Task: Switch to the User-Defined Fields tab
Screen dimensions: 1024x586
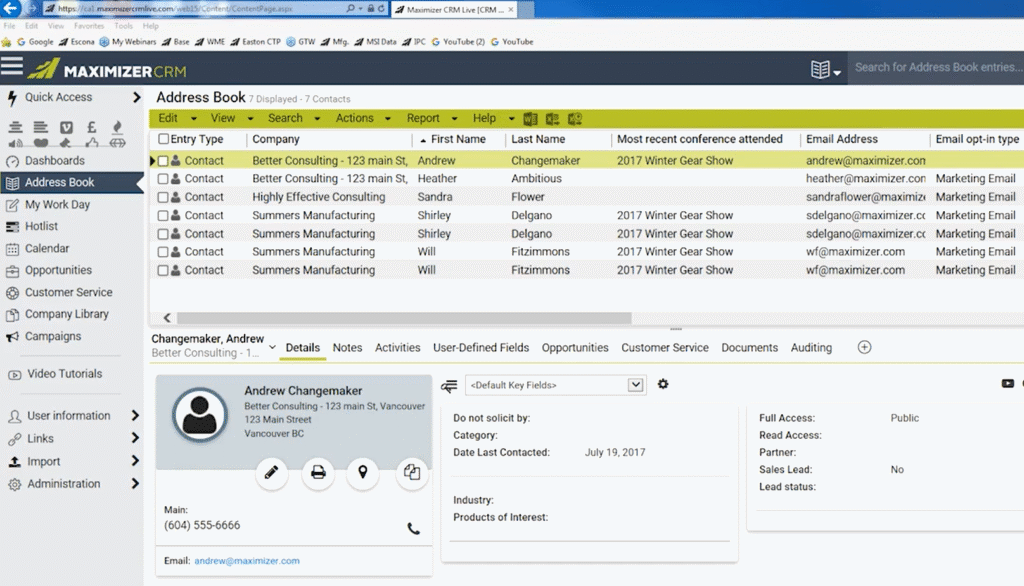Action: pos(481,348)
